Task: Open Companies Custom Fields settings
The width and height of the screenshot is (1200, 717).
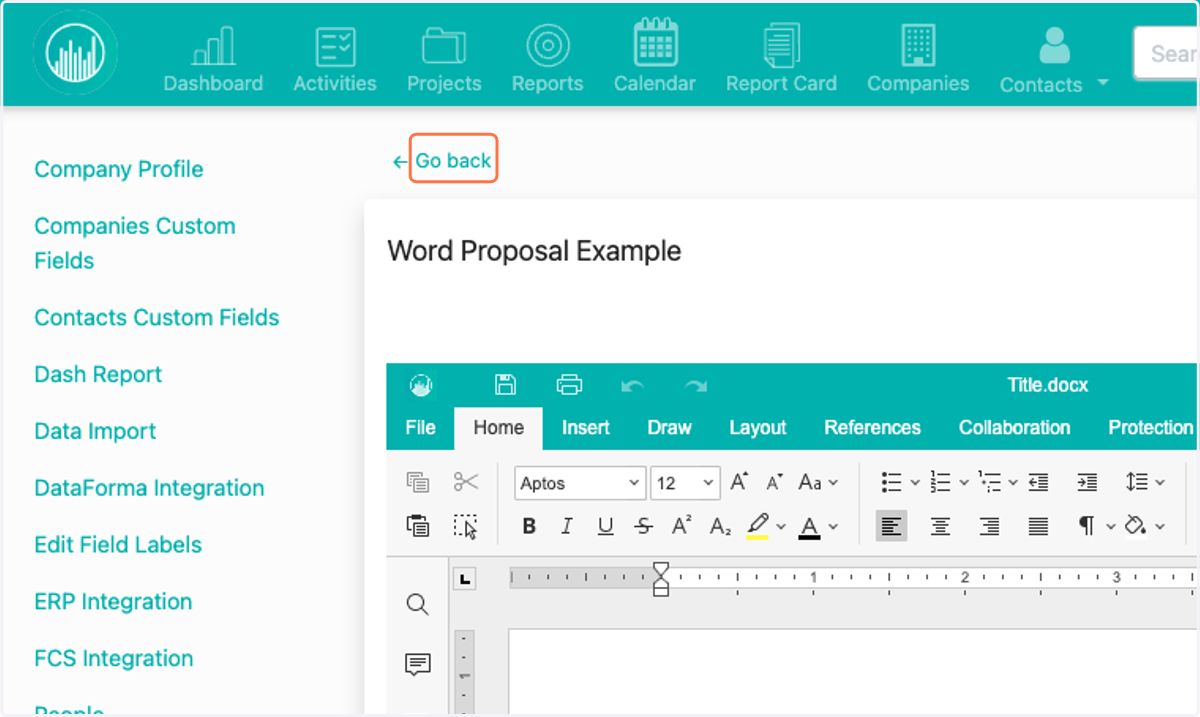Action: pos(135,243)
